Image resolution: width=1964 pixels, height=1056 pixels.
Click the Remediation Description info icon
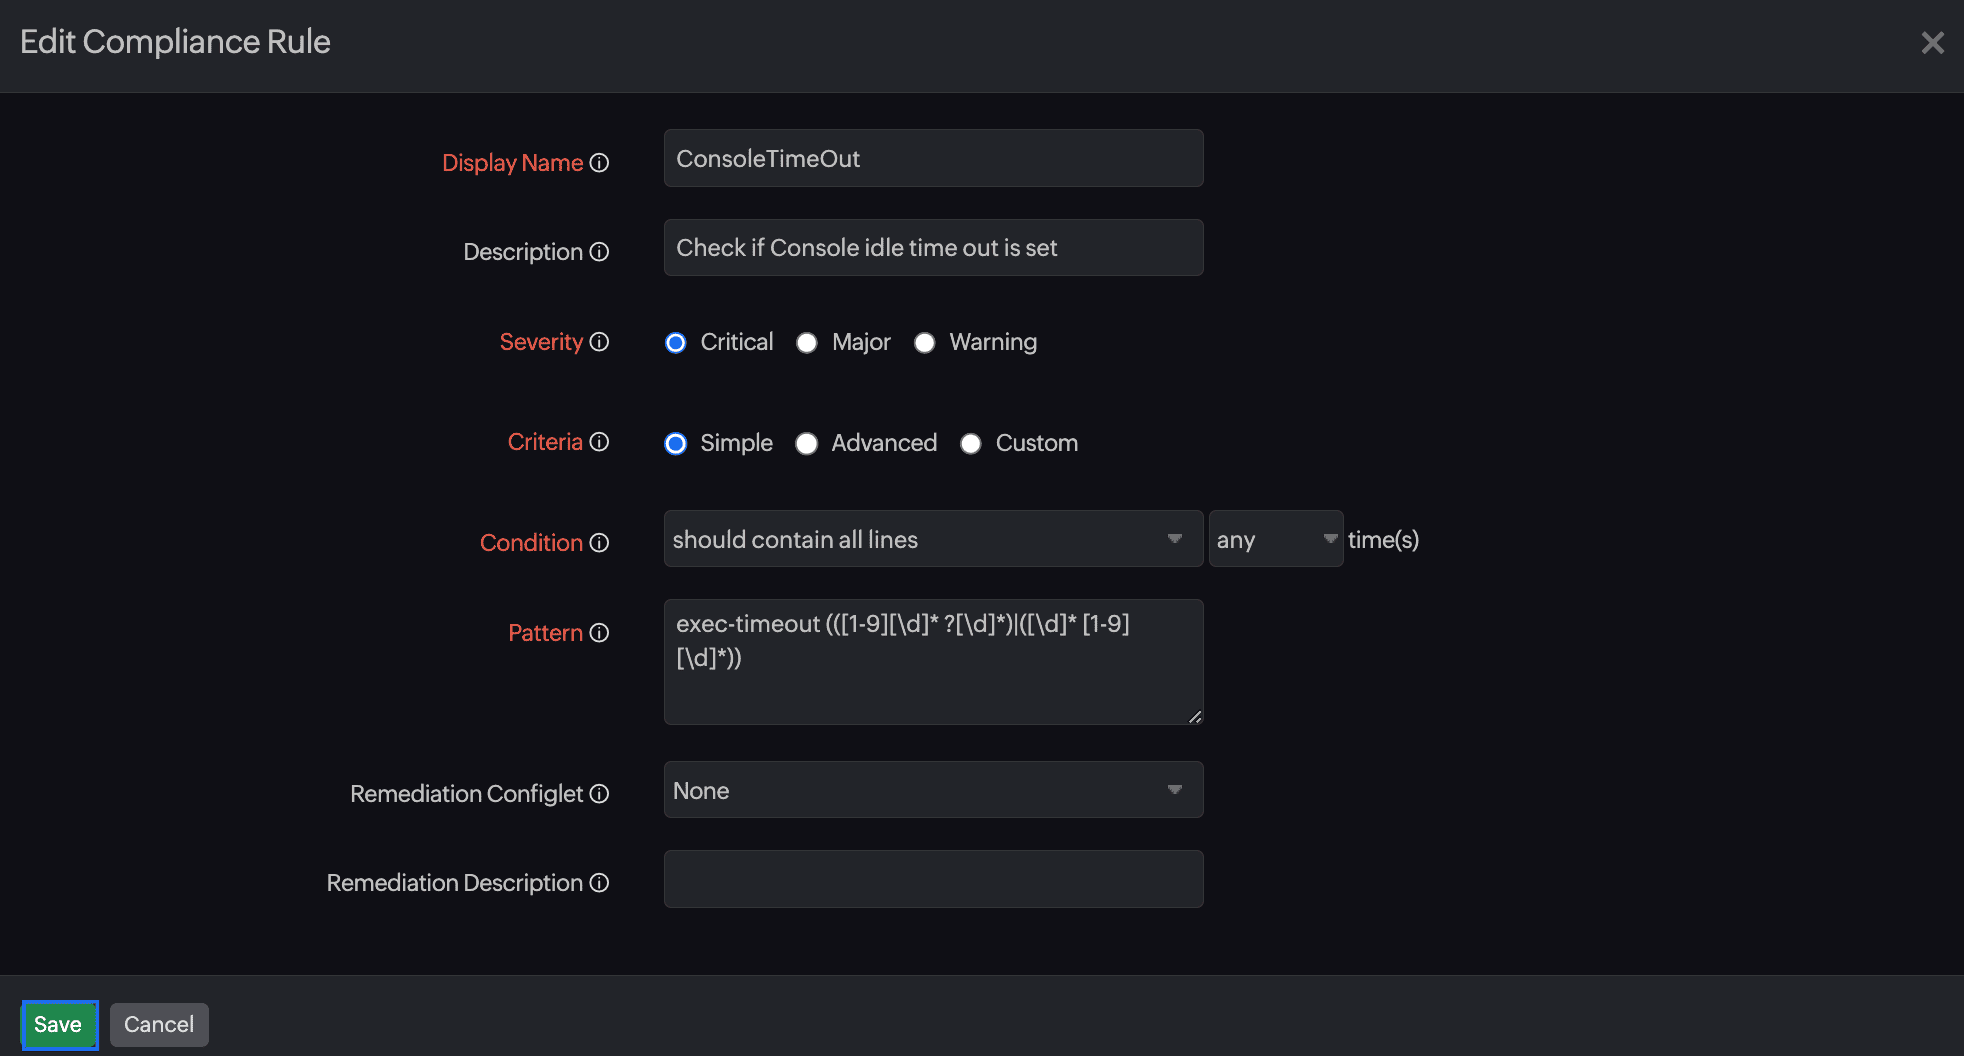599,883
